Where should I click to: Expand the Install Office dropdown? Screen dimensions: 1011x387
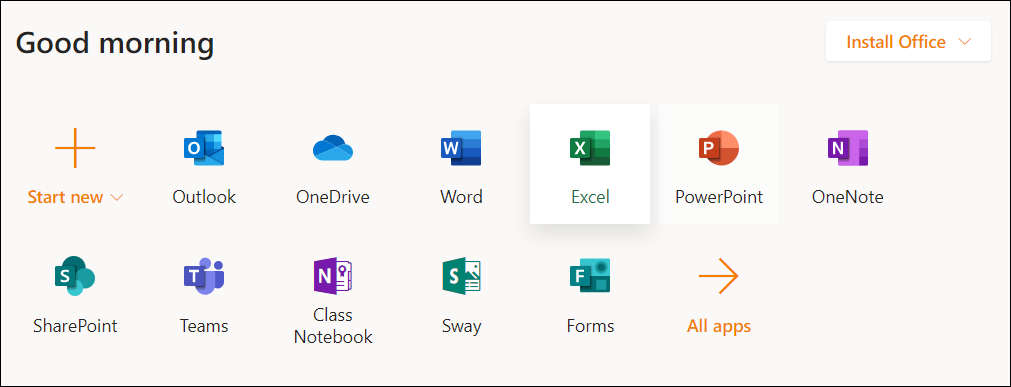(x=908, y=42)
